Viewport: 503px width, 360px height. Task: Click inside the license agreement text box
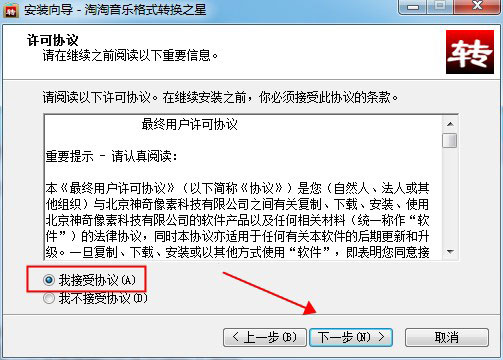pyautogui.click(x=243, y=187)
